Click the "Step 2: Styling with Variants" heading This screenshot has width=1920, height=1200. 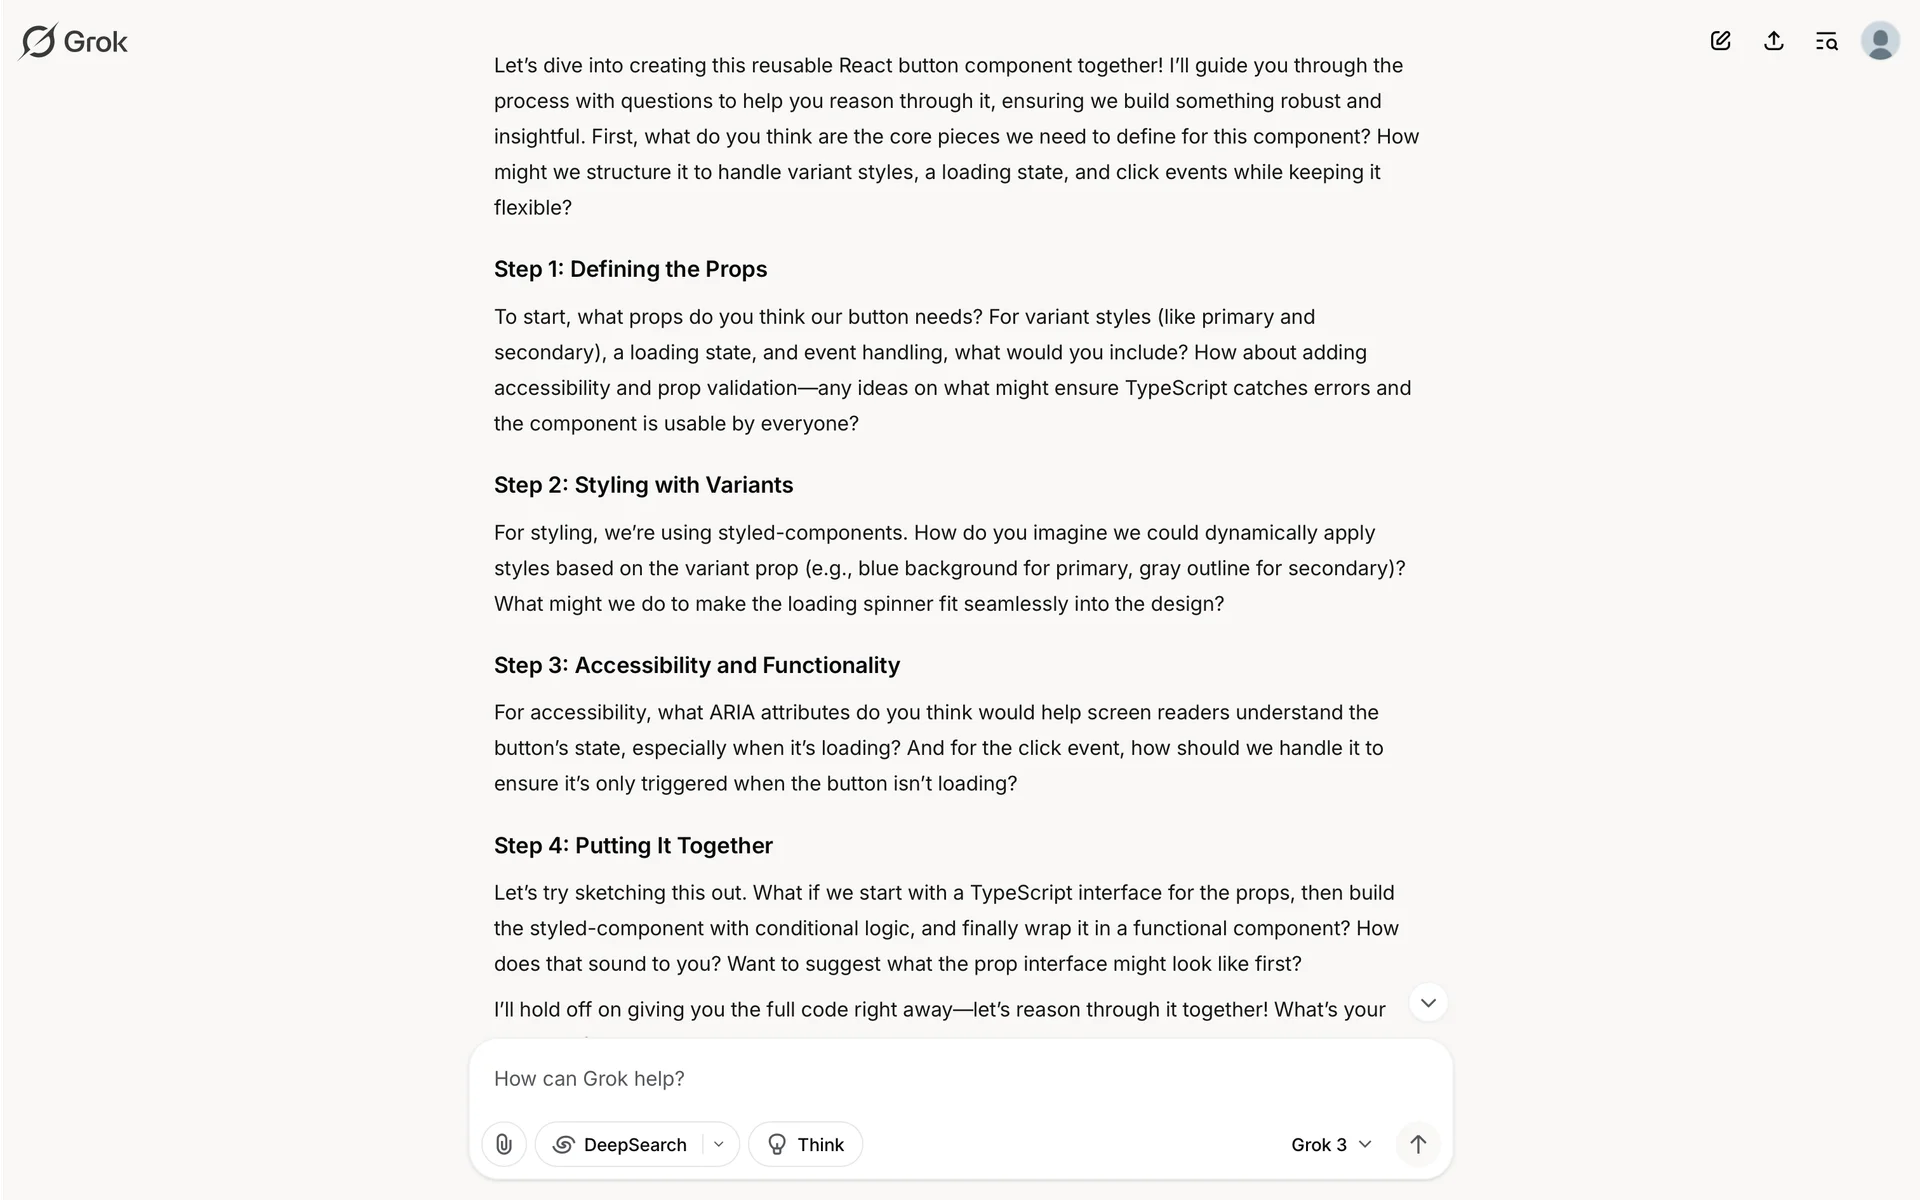click(x=643, y=485)
